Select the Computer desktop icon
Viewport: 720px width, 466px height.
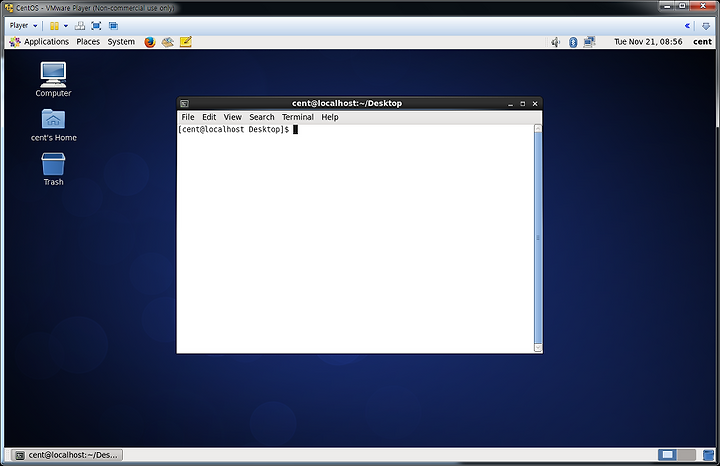click(53, 79)
